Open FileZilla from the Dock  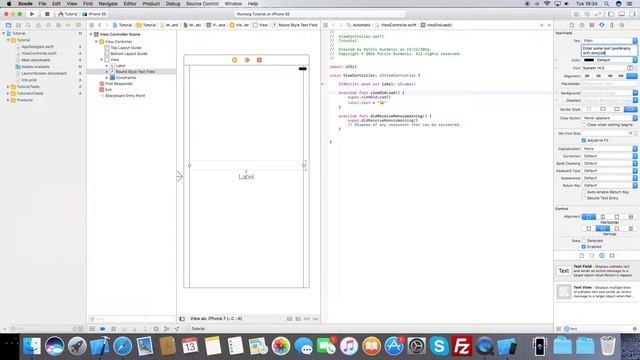pos(462,346)
